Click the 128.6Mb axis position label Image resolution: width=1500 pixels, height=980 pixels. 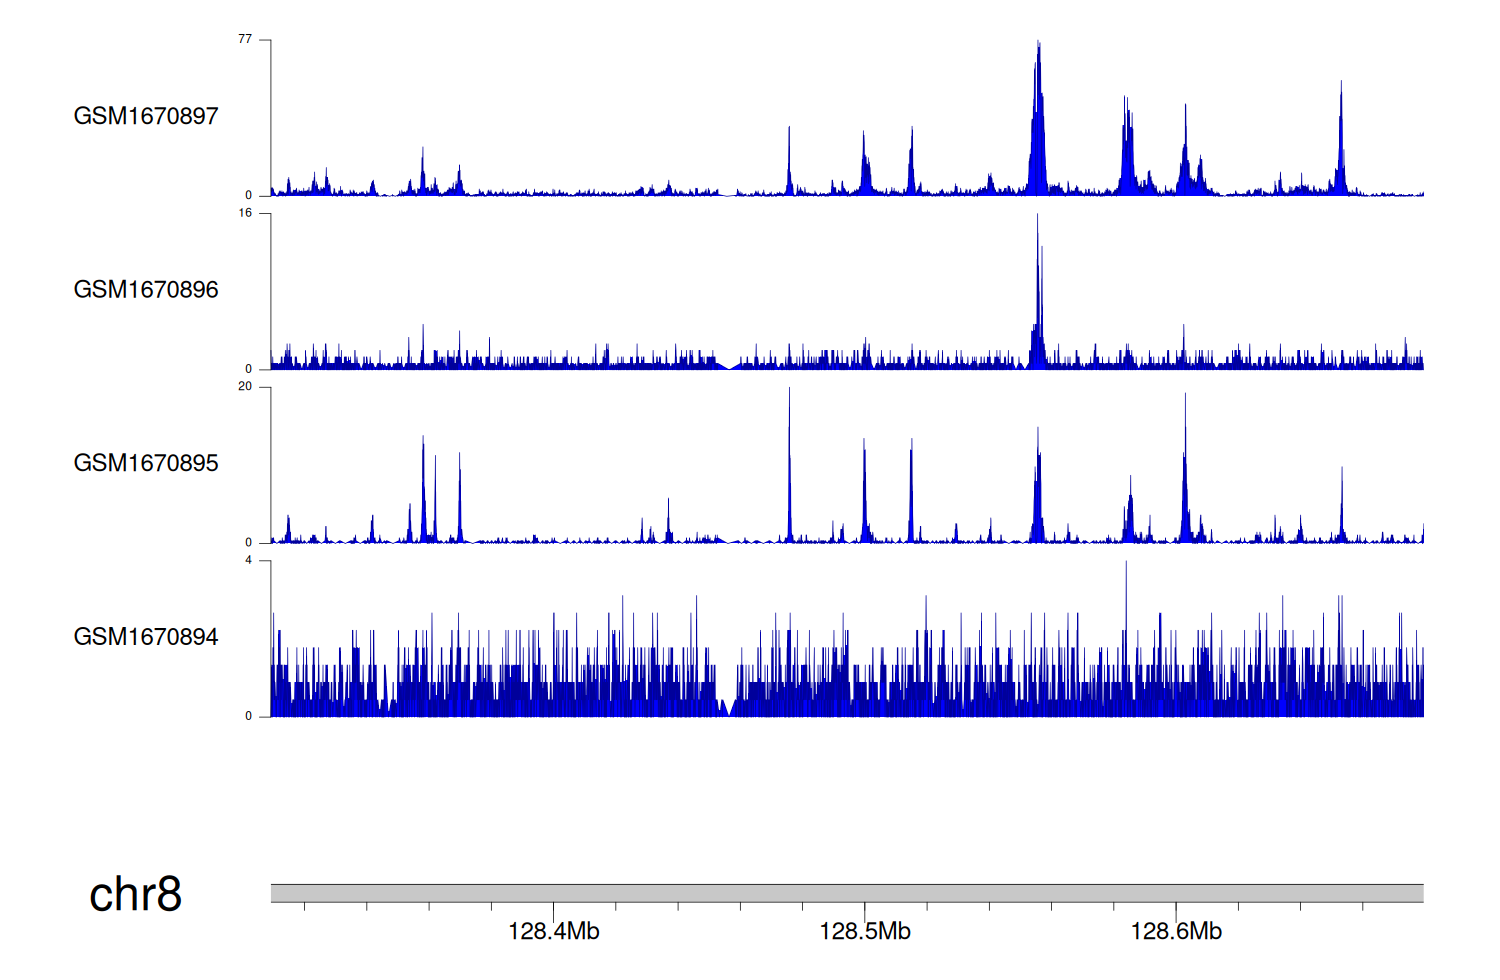(x=1176, y=932)
